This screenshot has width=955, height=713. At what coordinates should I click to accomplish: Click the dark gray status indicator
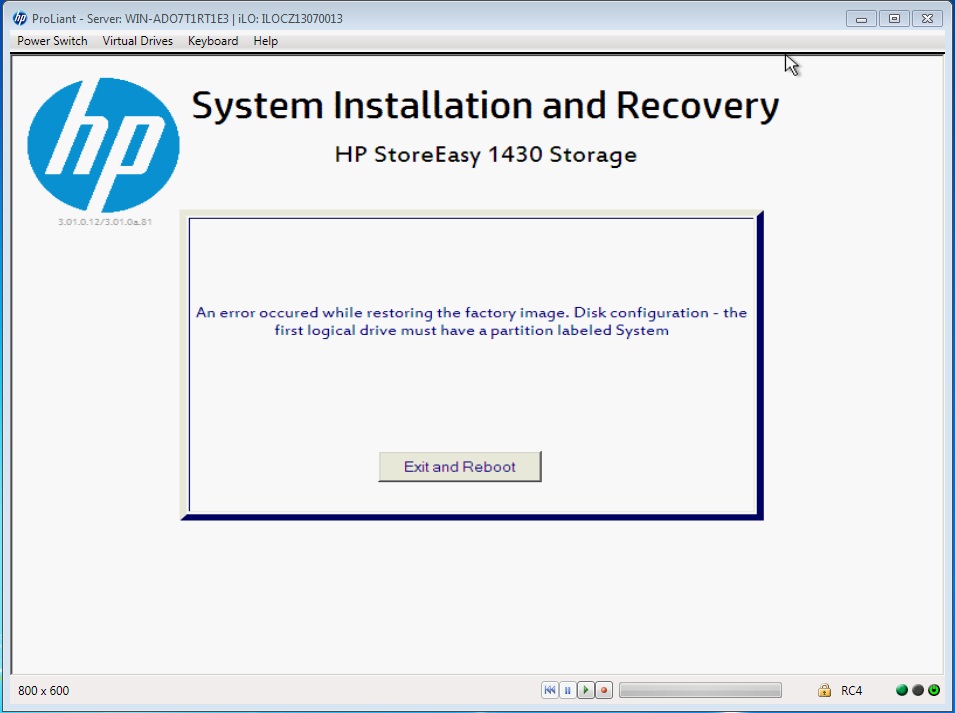click(918, 690)
